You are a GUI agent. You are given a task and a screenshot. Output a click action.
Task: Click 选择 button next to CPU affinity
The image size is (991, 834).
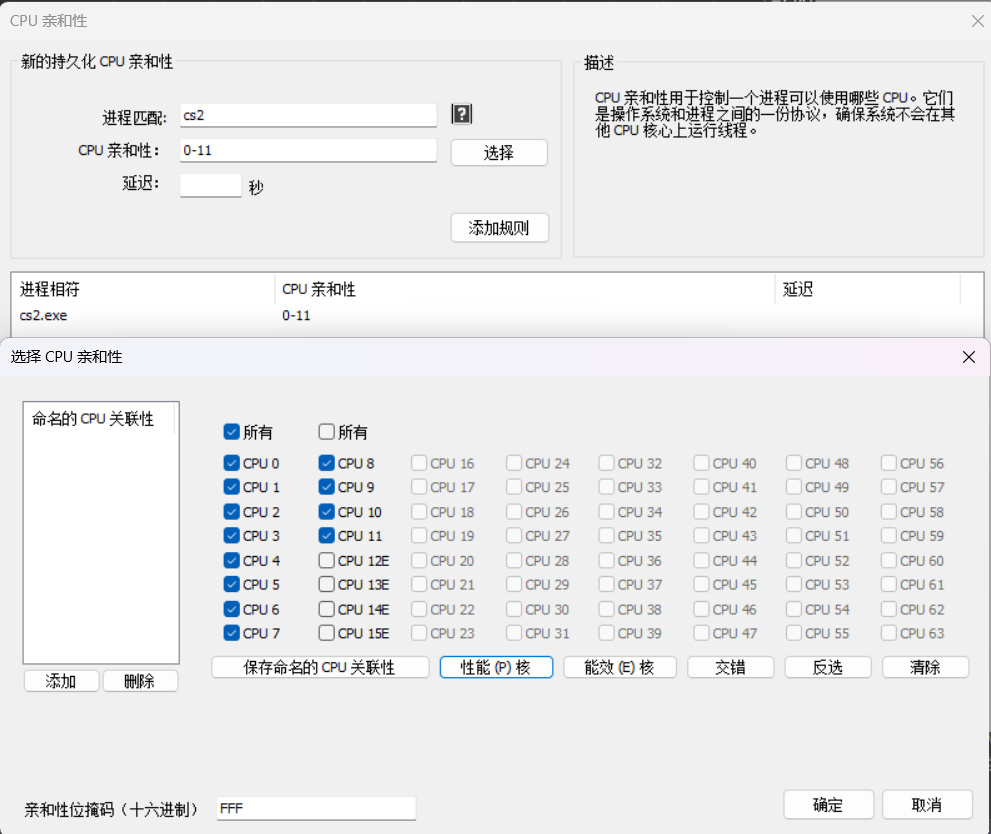pyautogui.click(x=499, y=152)
